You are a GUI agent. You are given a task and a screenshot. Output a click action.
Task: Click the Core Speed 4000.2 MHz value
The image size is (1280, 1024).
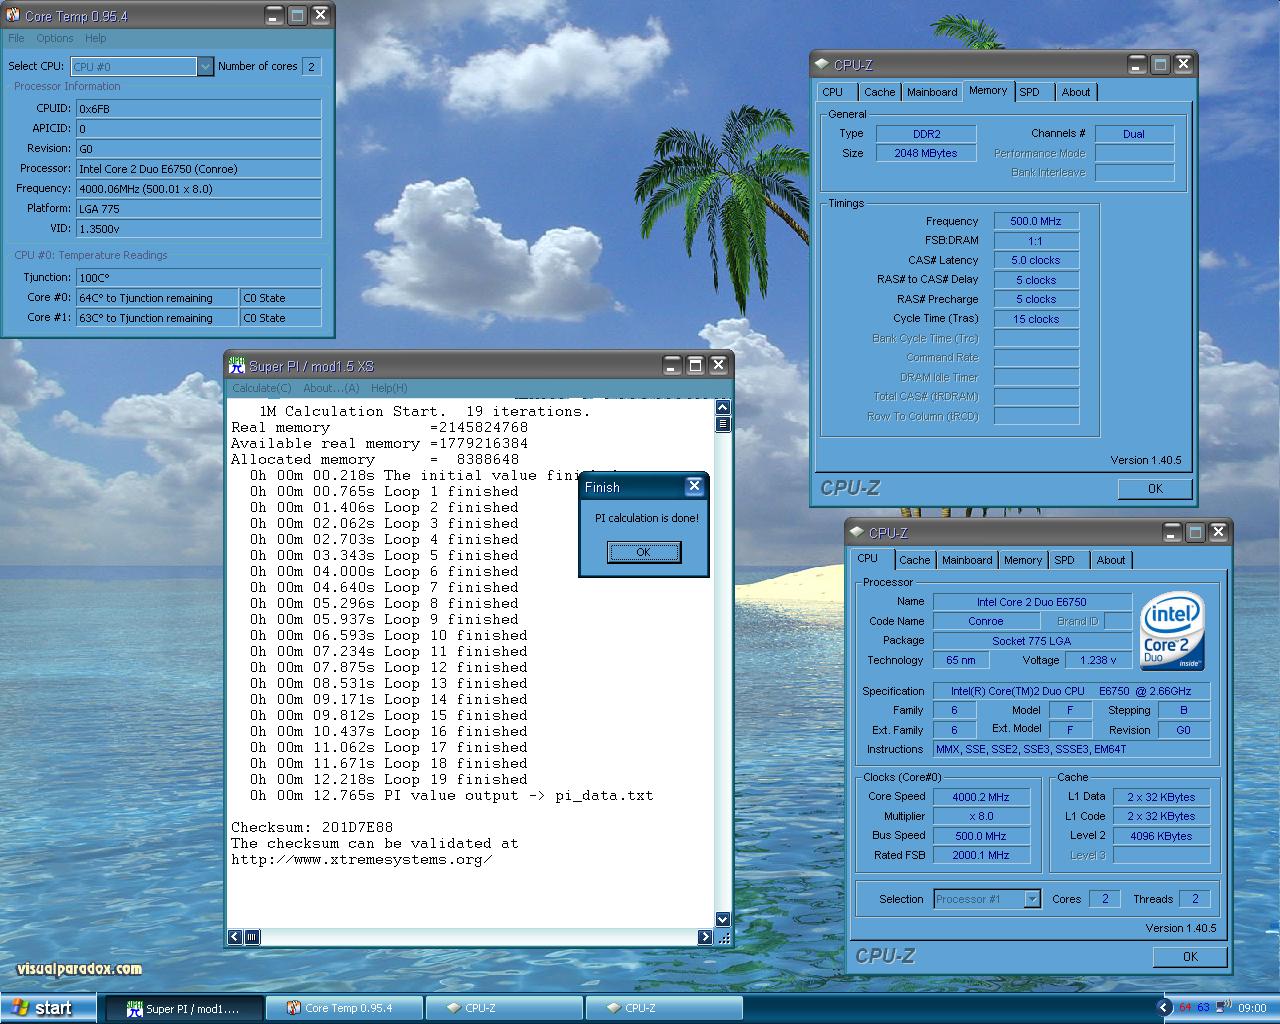tap(981, 797)
